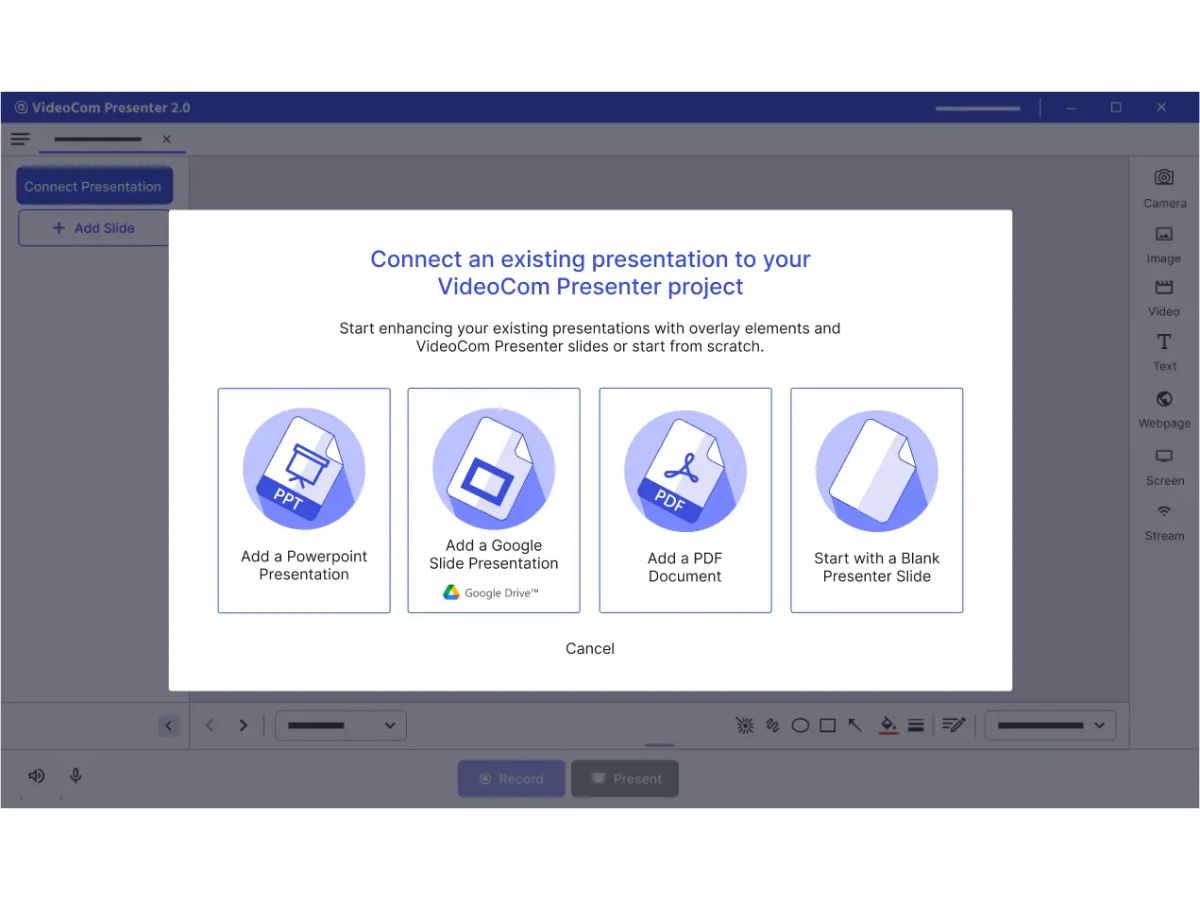Click the Google Drive logo
1200x900 pixels.
(452, 593)
